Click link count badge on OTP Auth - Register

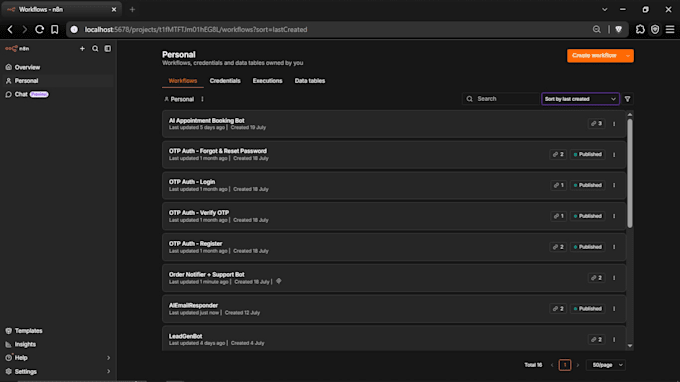pos(558,247)
